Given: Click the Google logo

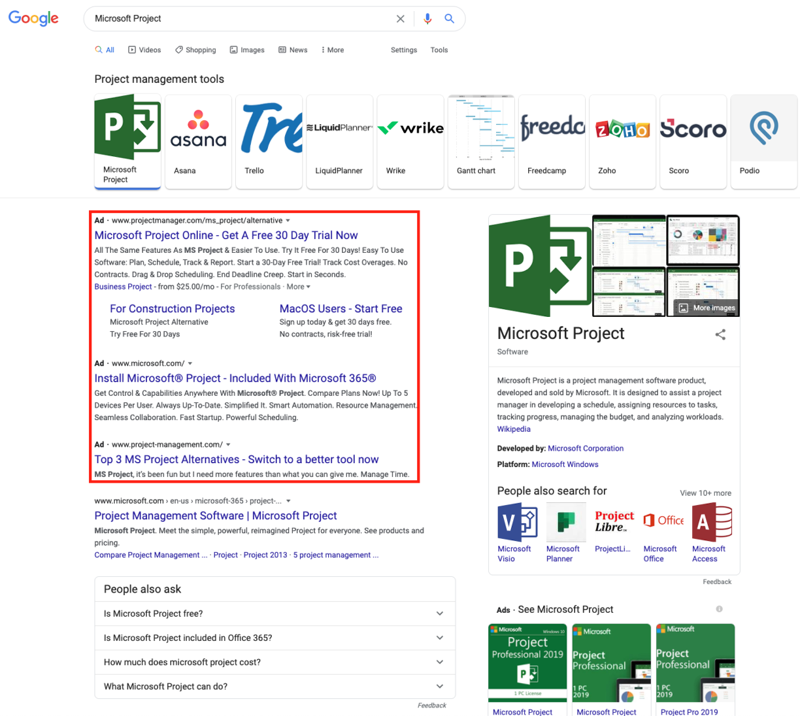Looking at the screenshot, I should 33,18.
